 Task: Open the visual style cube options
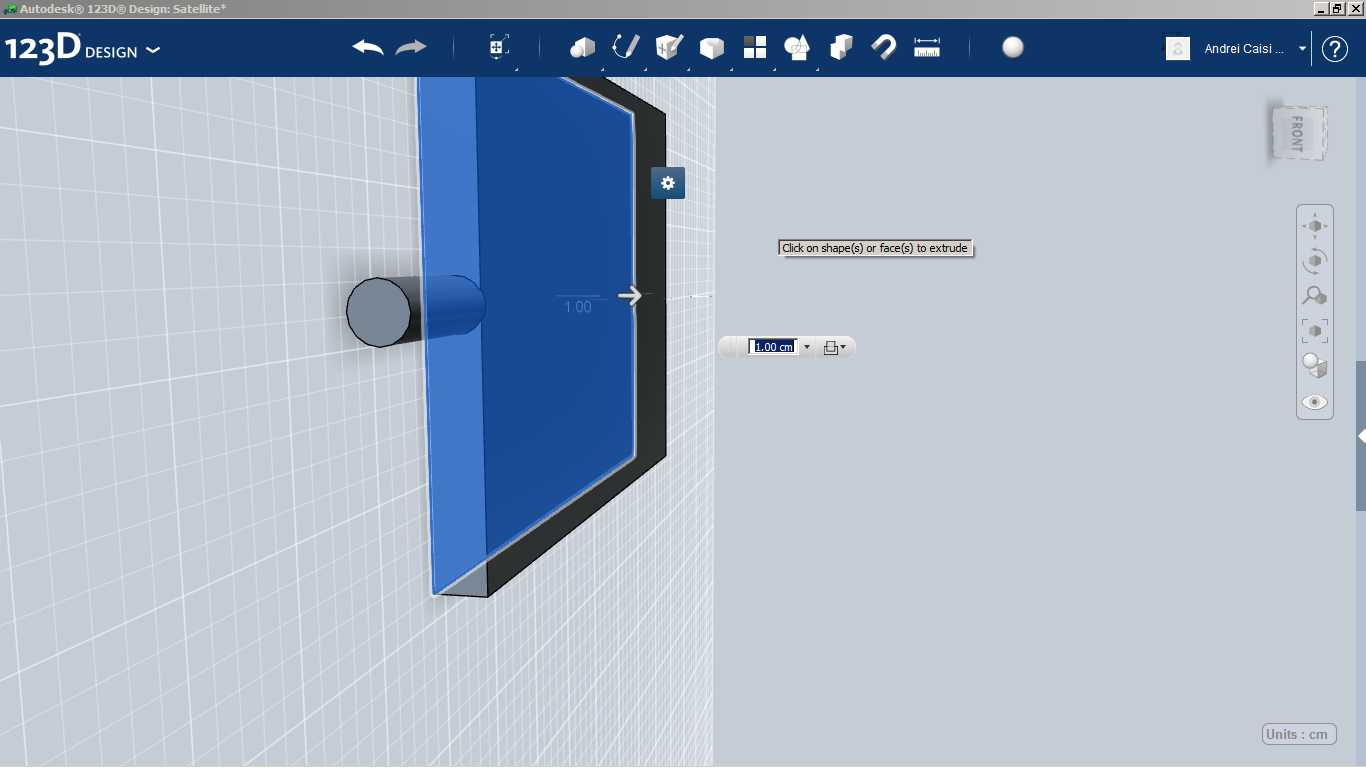pos(1315,366)
